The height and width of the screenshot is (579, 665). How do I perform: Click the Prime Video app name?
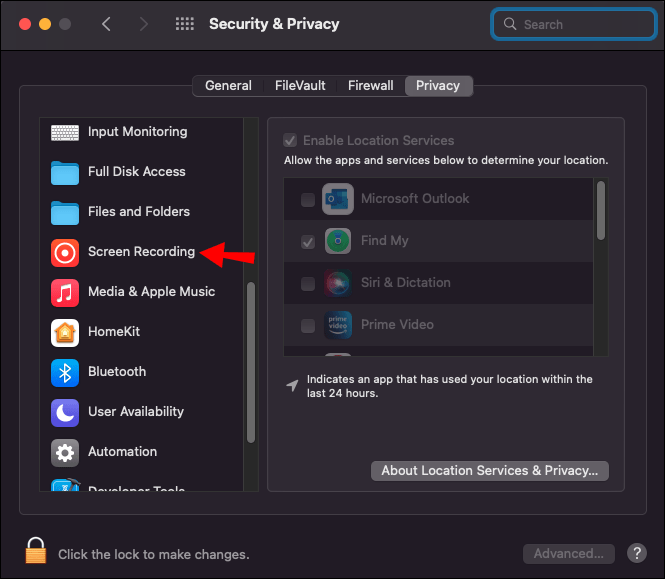pos(397,324)
